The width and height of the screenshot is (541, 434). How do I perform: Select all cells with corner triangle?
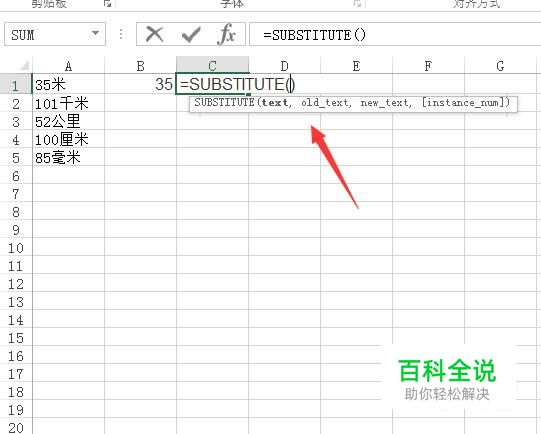(x=24, y=65)
